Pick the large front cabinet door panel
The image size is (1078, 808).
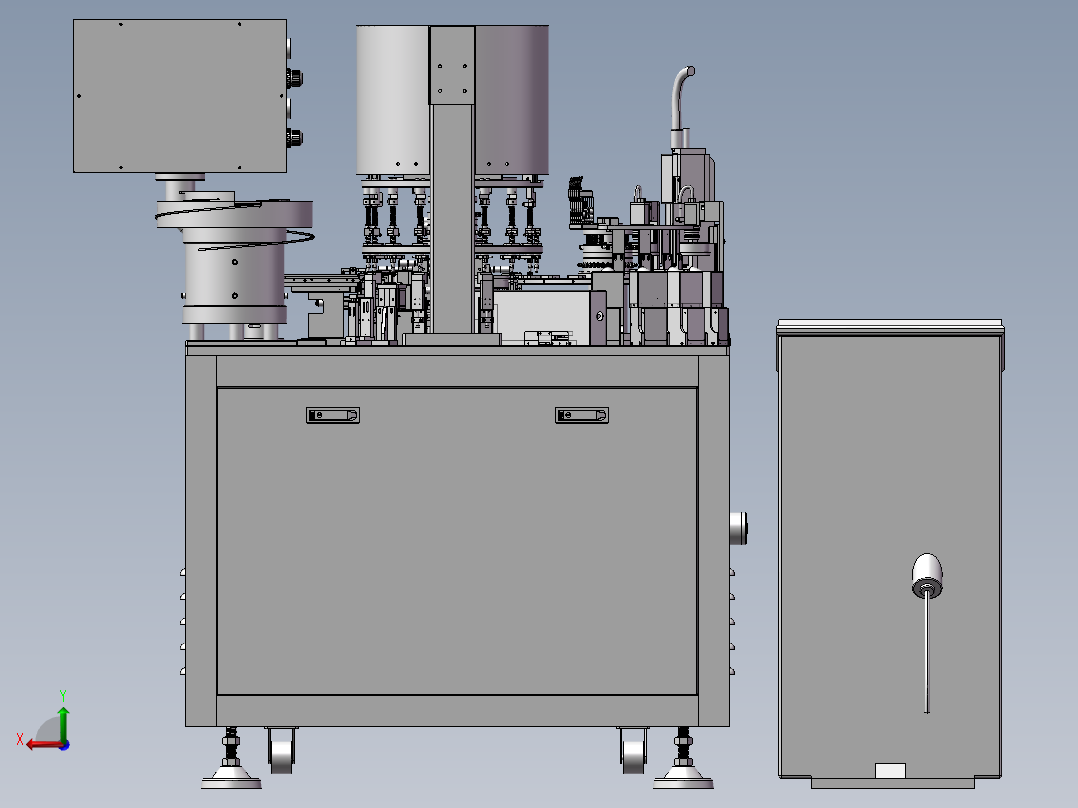[x=457, y=541]
